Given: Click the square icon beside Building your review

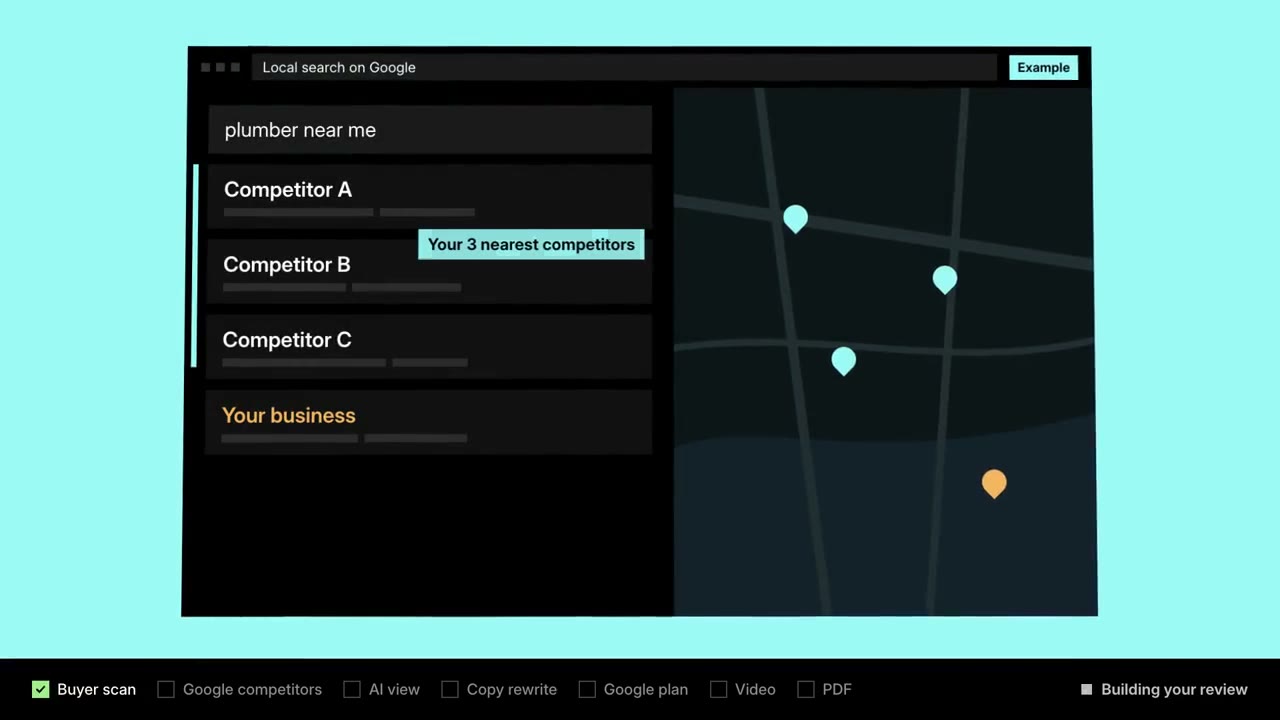Looking at the screenshot, I should [x=1087, y=689].
